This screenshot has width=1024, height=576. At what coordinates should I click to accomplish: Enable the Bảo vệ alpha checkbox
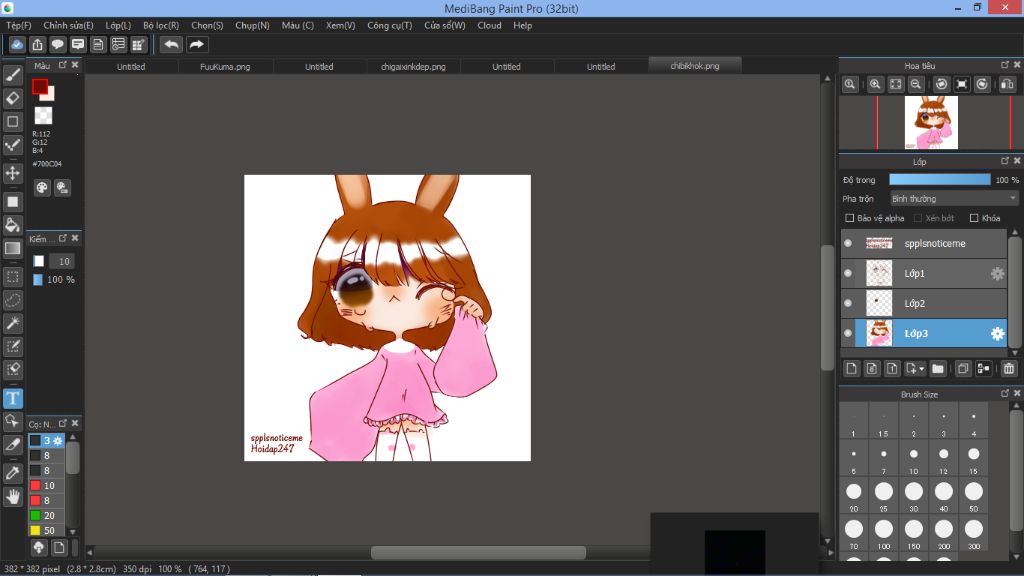point(850,218)
